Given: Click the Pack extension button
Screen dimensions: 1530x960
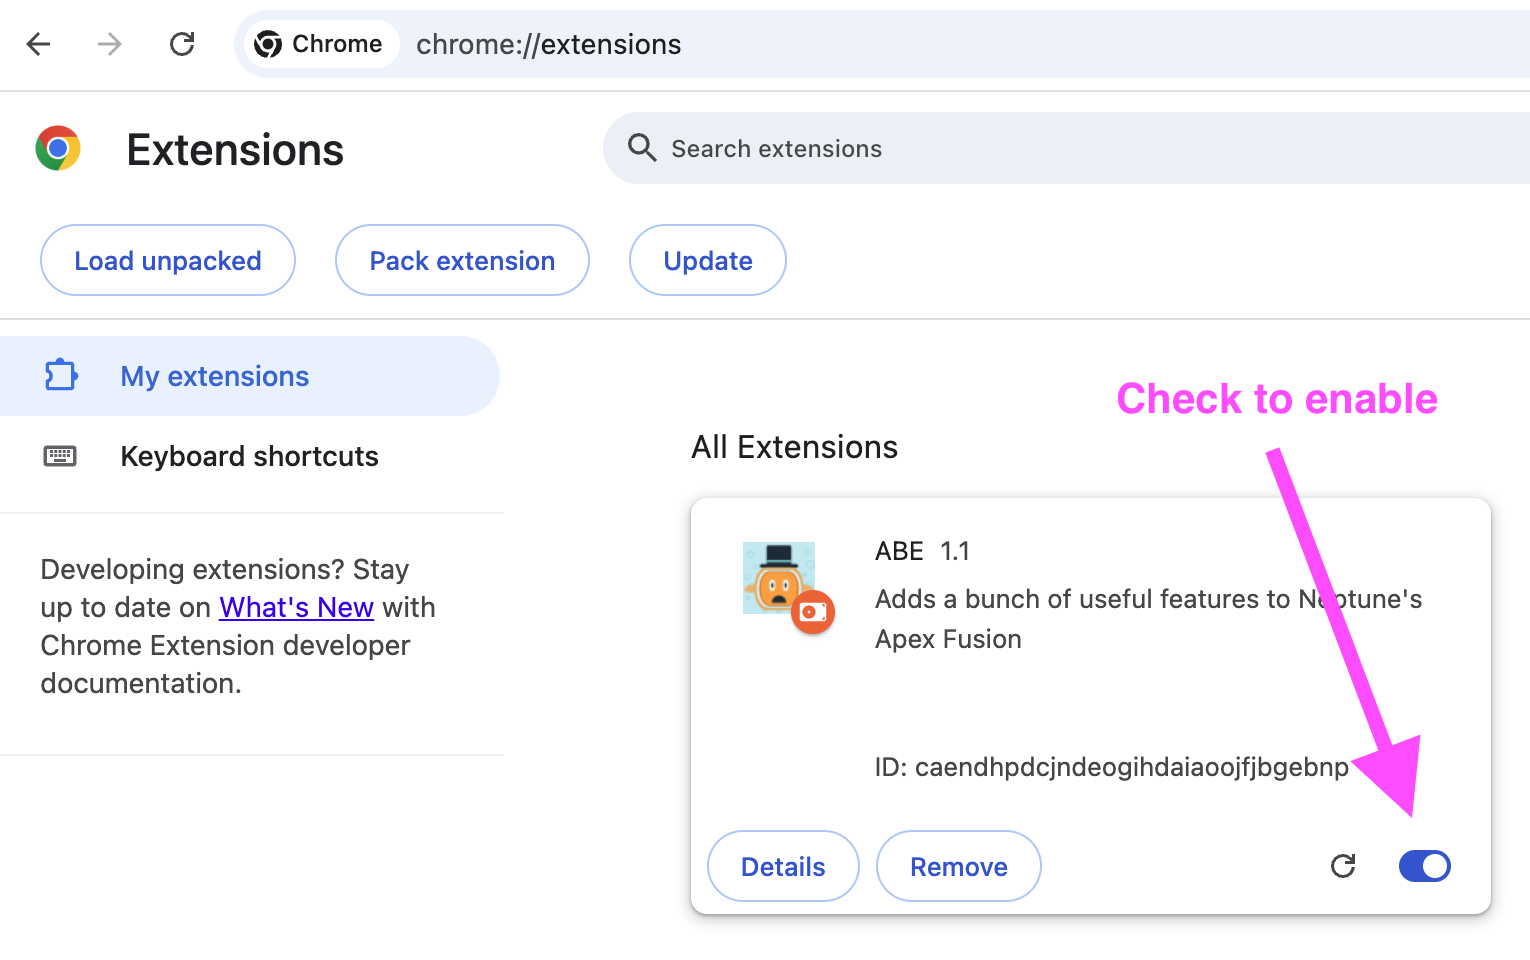Looking at the screenshot, I should (x=462, y=260).
